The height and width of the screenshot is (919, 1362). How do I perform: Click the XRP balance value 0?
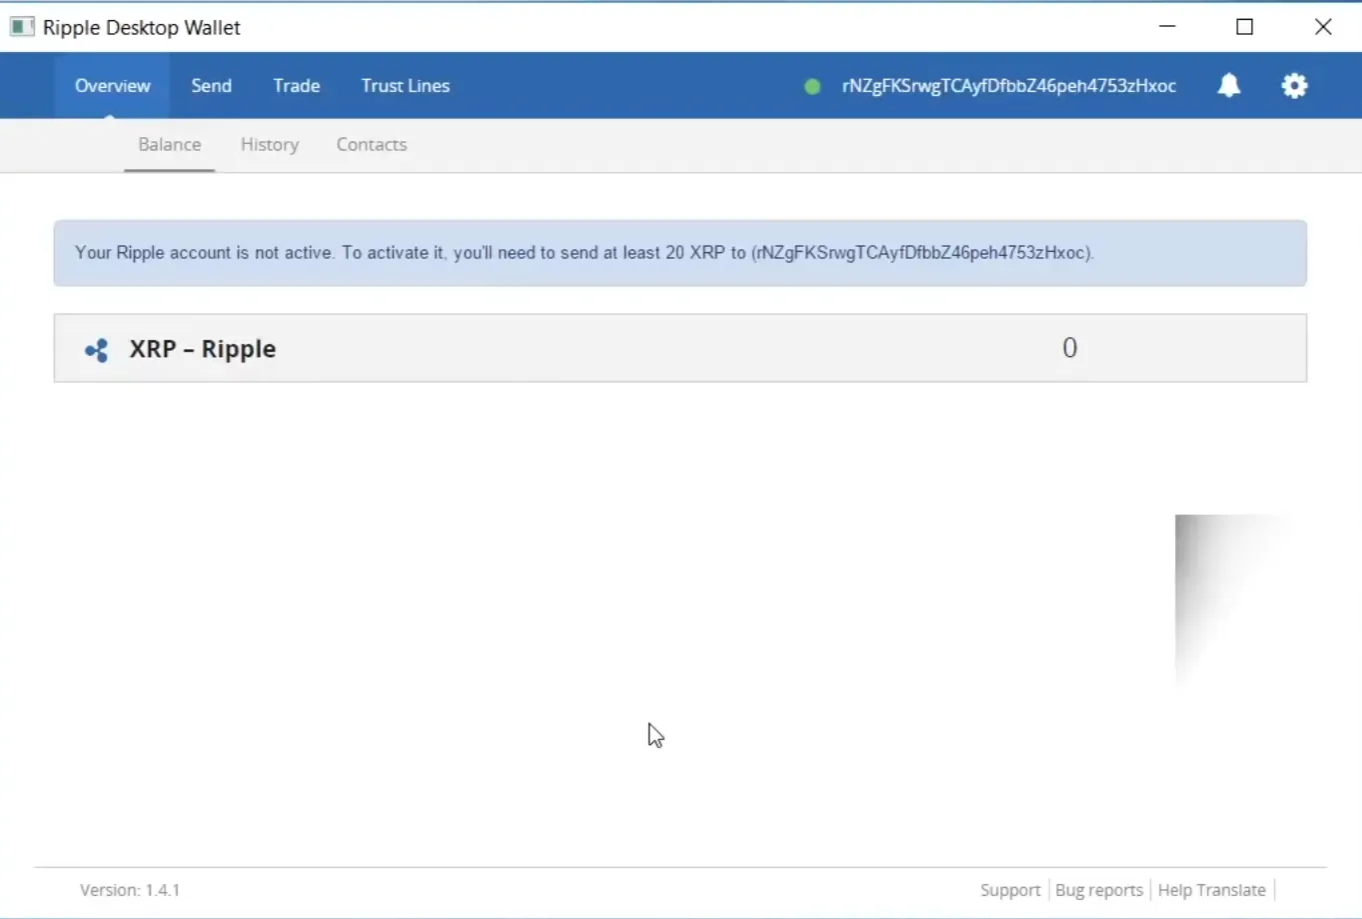(x=1070, y=348)
